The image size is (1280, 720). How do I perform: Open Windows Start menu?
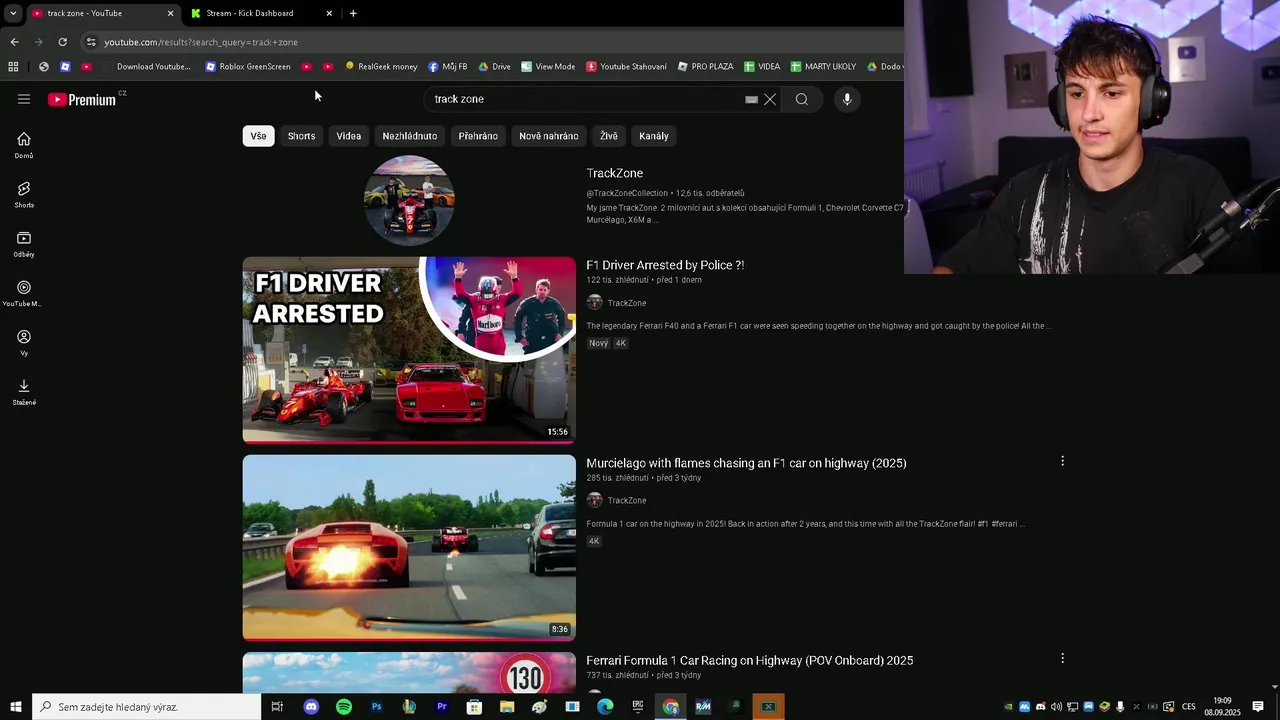(15, 706)
